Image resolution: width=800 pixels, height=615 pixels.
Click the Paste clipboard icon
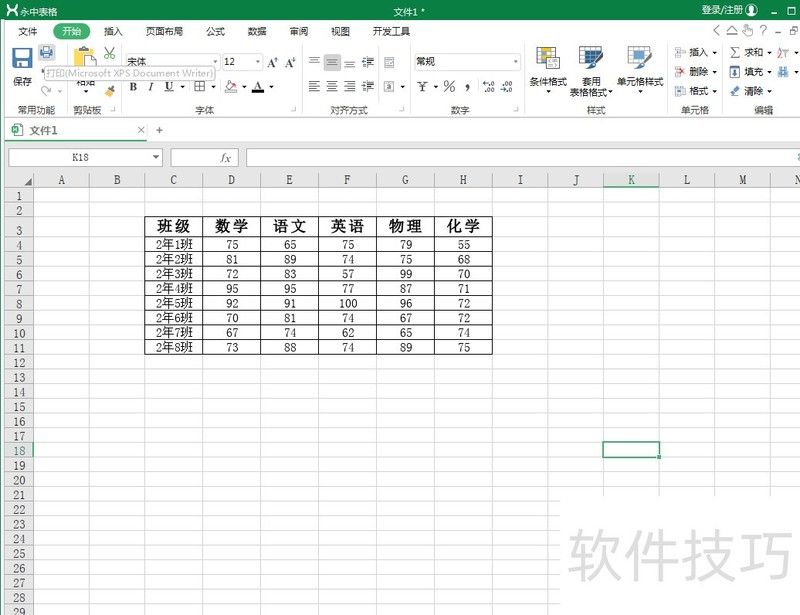click(x=85, y=57)
